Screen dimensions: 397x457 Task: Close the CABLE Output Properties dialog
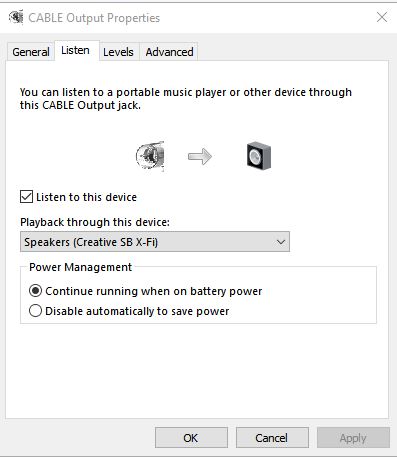tap(382, 17)
